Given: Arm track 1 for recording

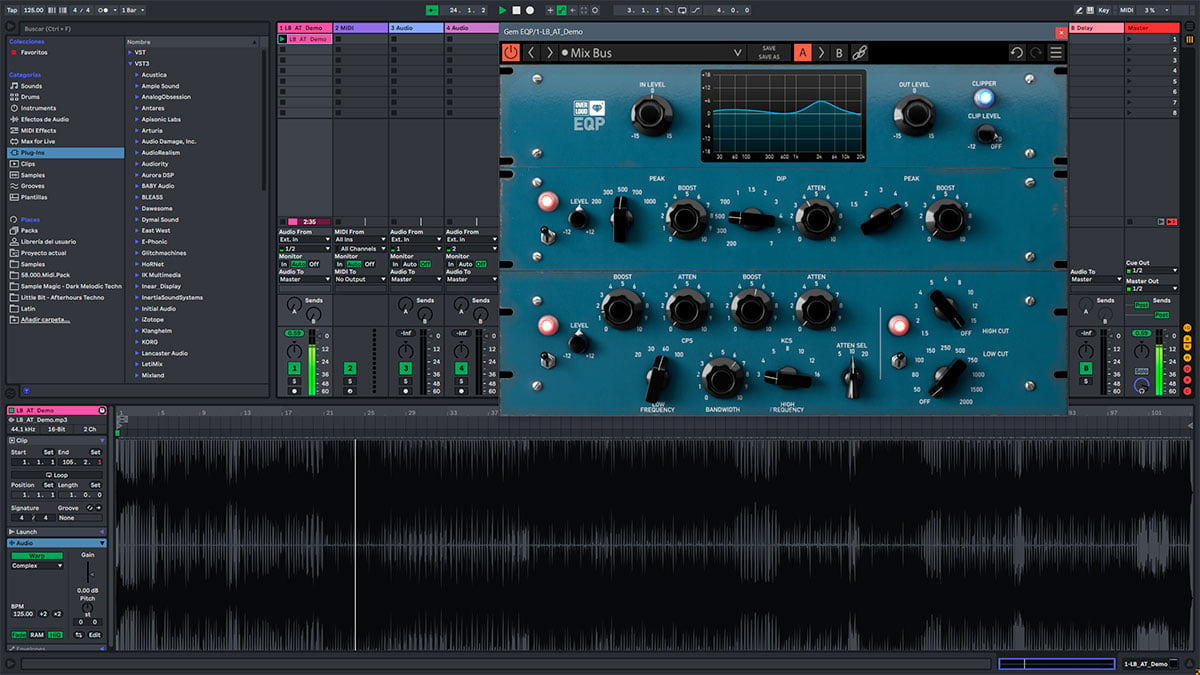Looking at the screenshot, I should (x=294, y=391).
